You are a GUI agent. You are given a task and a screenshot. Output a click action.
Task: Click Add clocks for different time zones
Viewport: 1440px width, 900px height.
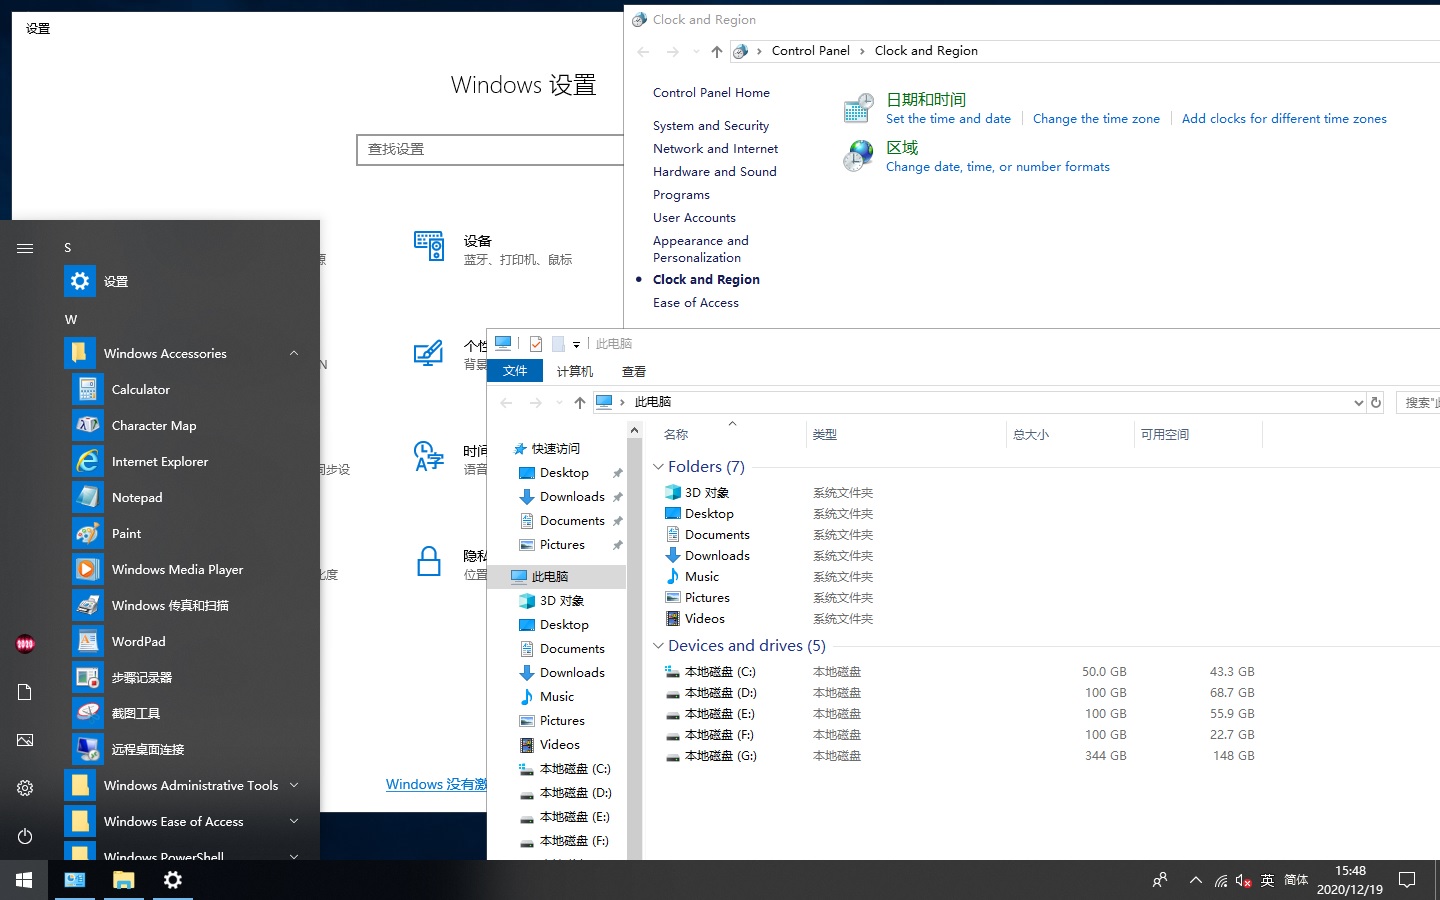[1284, 118]
